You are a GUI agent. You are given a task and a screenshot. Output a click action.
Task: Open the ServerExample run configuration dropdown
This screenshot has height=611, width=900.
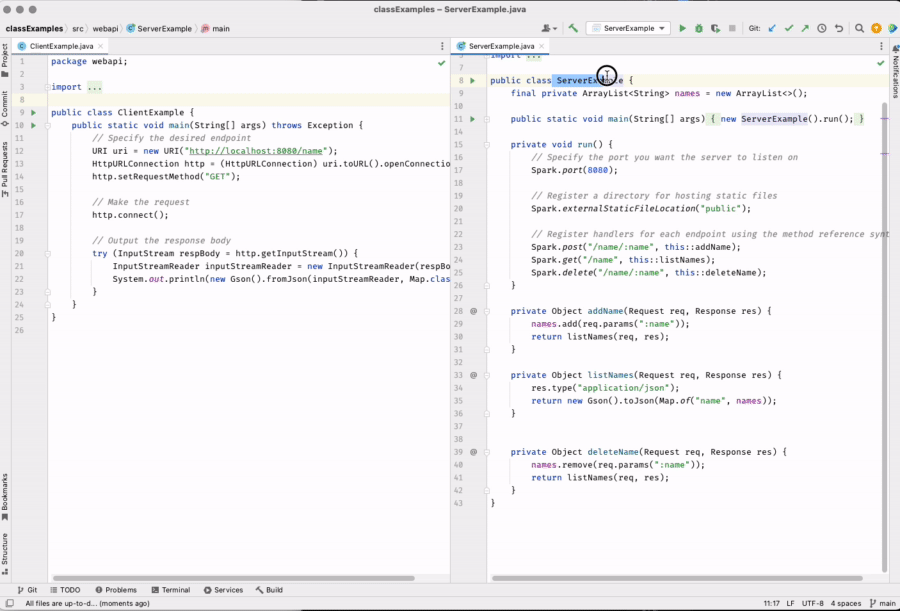click(x=628, y=28)
